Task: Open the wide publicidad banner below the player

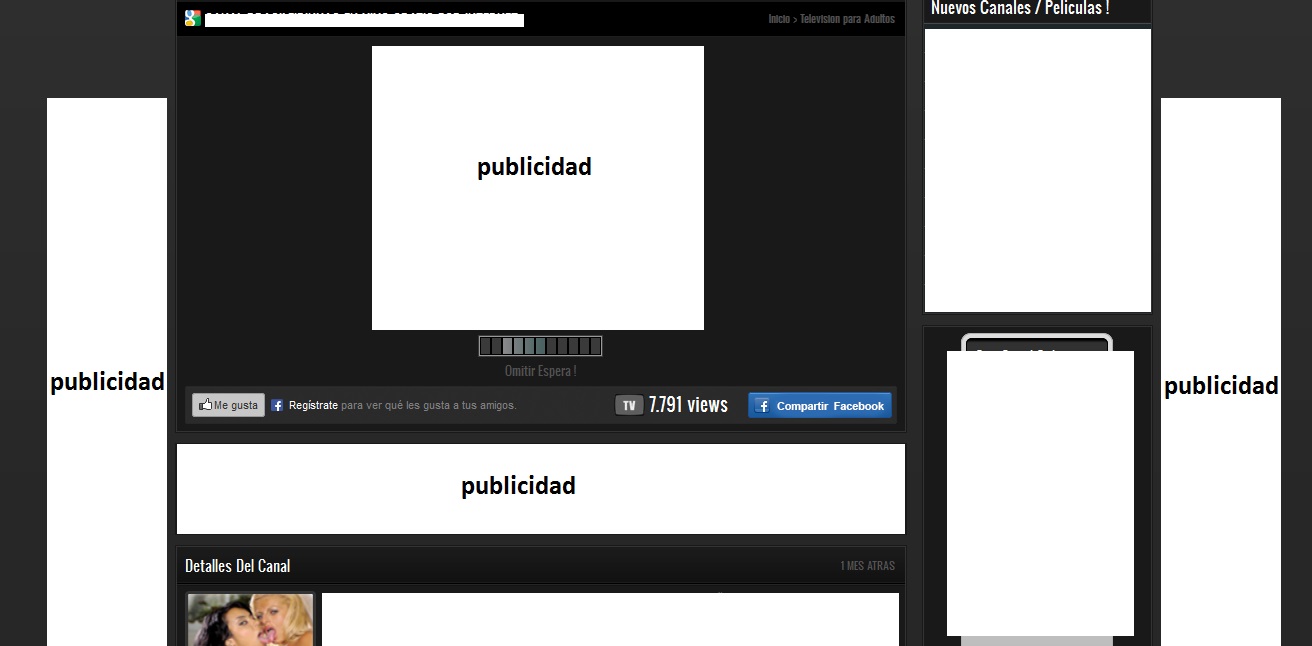Action: (x=540, y=489)
